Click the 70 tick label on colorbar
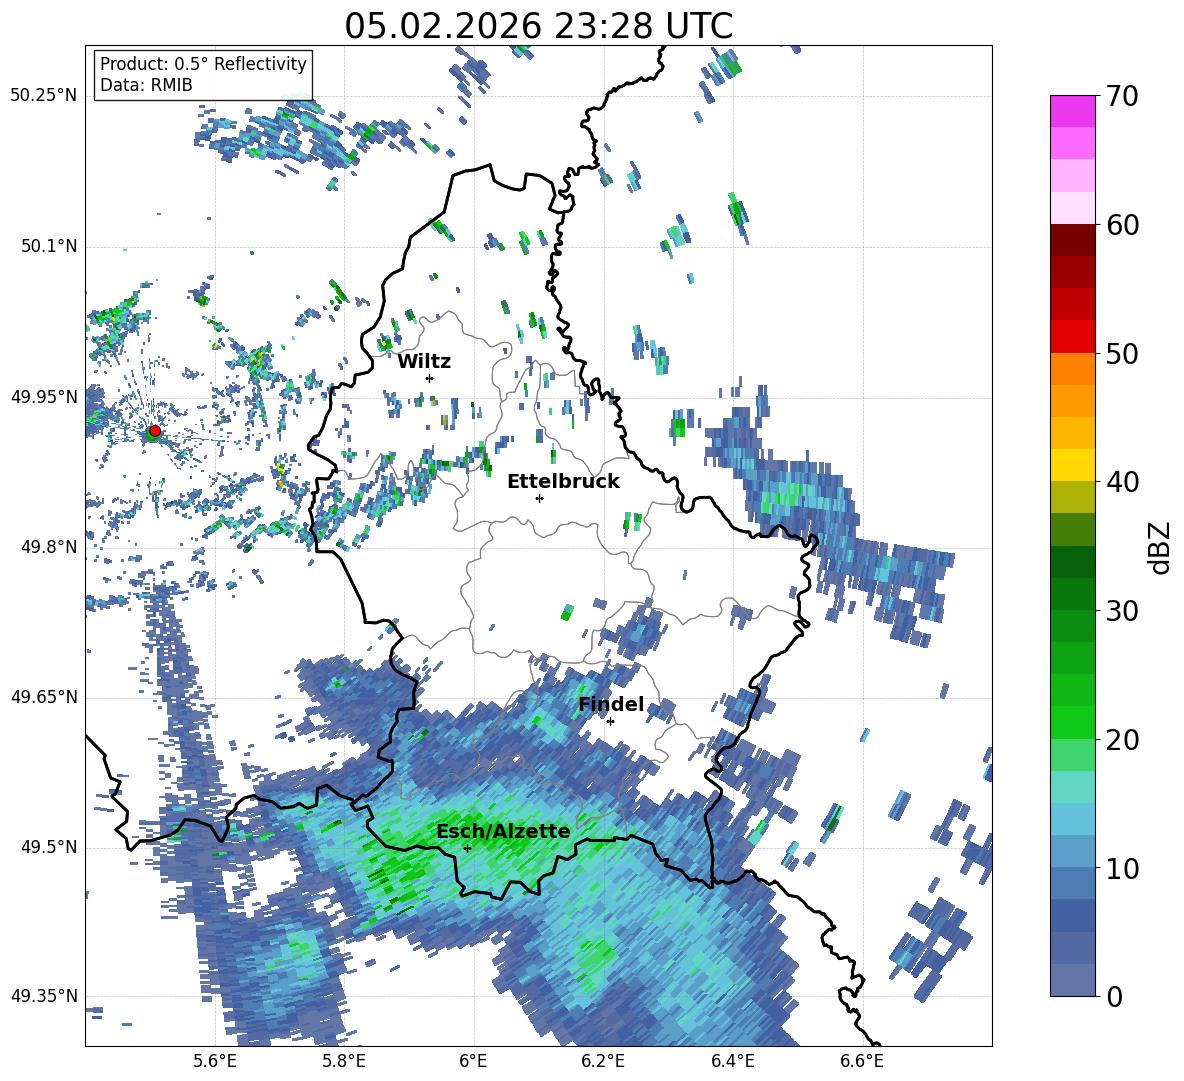The image size is (1184, 1081). tap(1122, 97)
